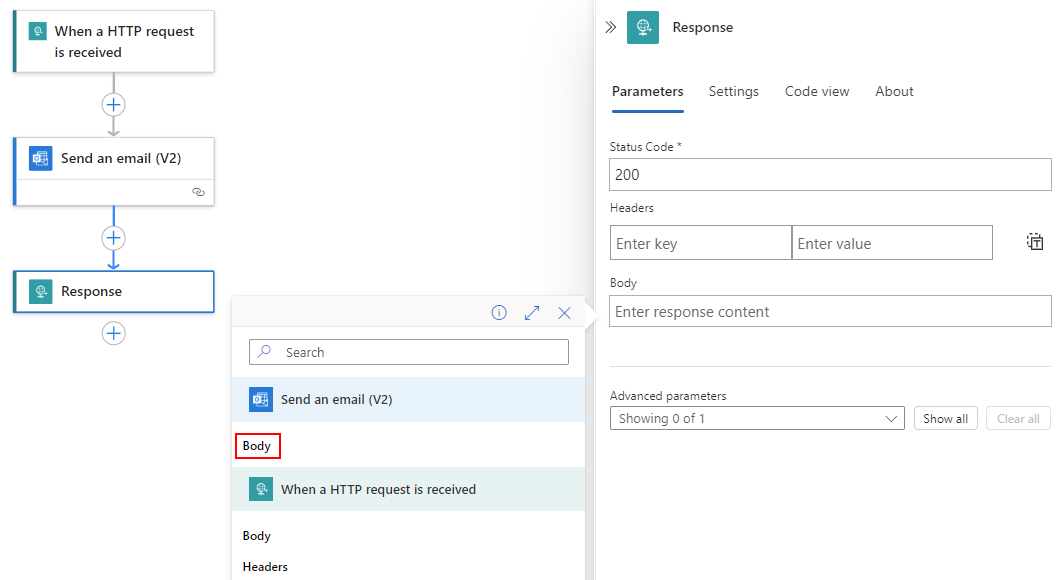Switch to the Settings tab
Viewport: 1060px width, 580px height.
coord(733,91)
